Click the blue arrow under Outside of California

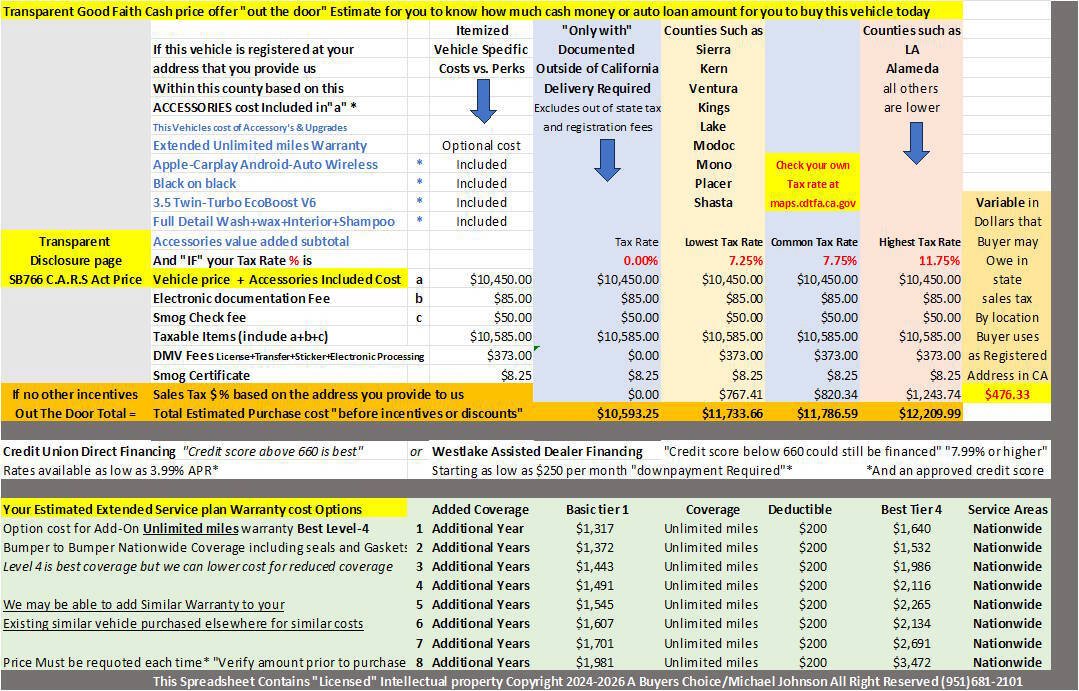pos(607,160)
